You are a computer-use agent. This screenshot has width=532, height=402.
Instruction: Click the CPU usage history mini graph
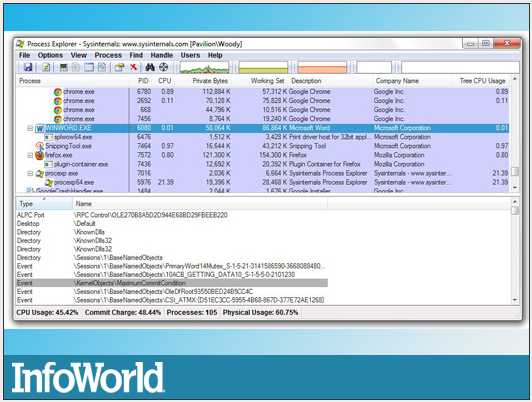pyautogui.click(x=204, y=67)
